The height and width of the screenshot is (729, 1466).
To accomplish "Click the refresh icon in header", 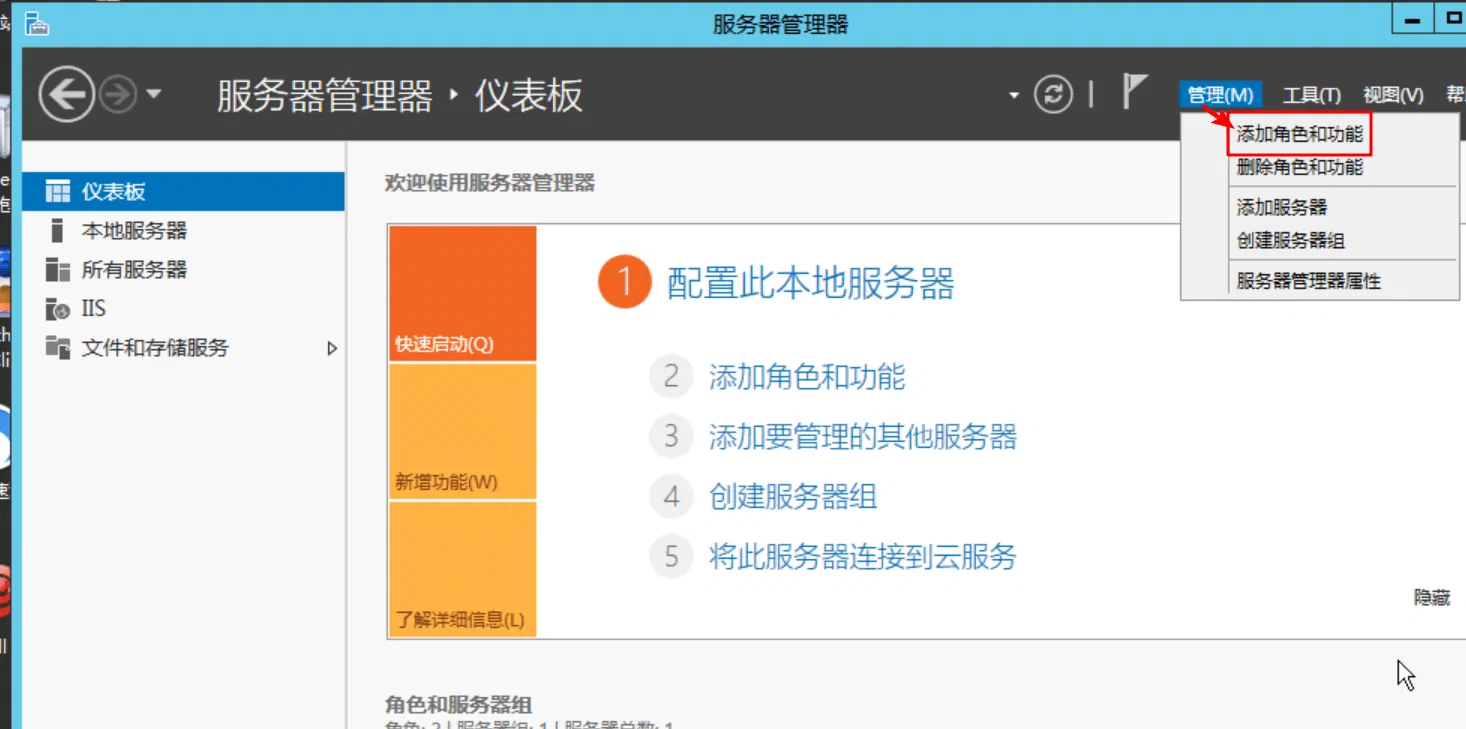I will [x=1053, y=95].
